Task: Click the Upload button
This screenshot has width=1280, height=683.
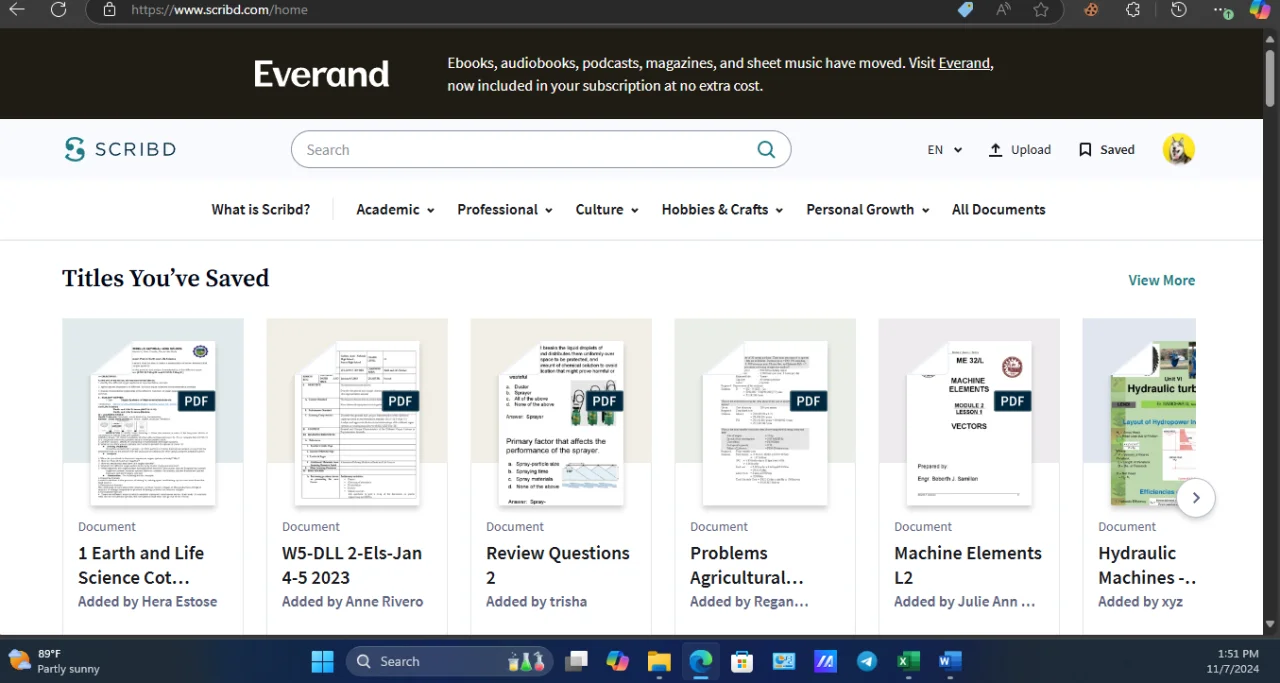Action: [1019, 150]
